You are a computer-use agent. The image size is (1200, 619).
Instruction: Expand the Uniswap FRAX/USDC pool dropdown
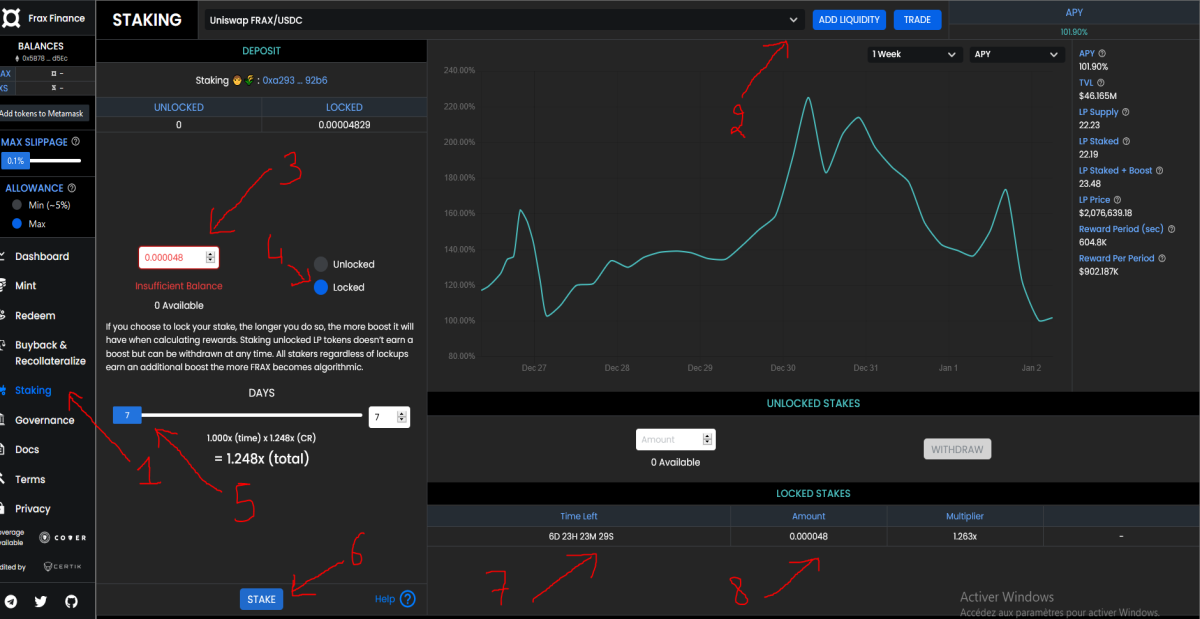tap(504, 19)
